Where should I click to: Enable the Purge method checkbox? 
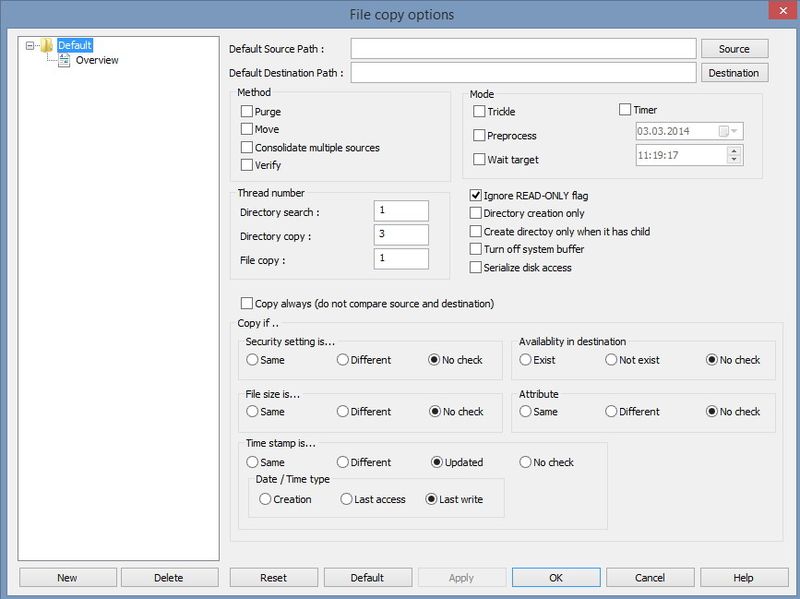coord(247,112)
